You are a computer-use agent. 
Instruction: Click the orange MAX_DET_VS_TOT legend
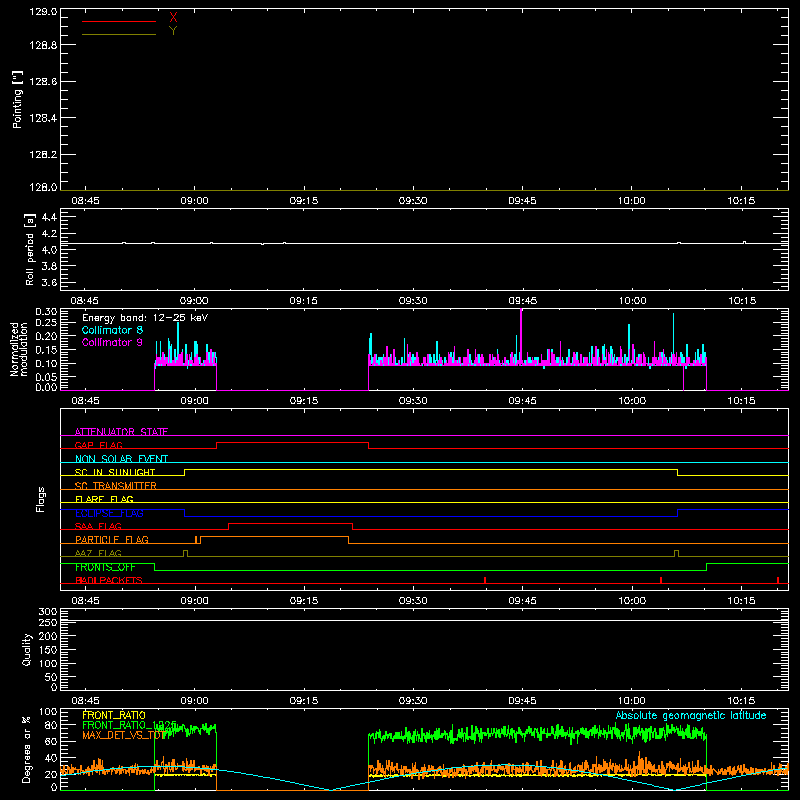[x=123, y=735]
